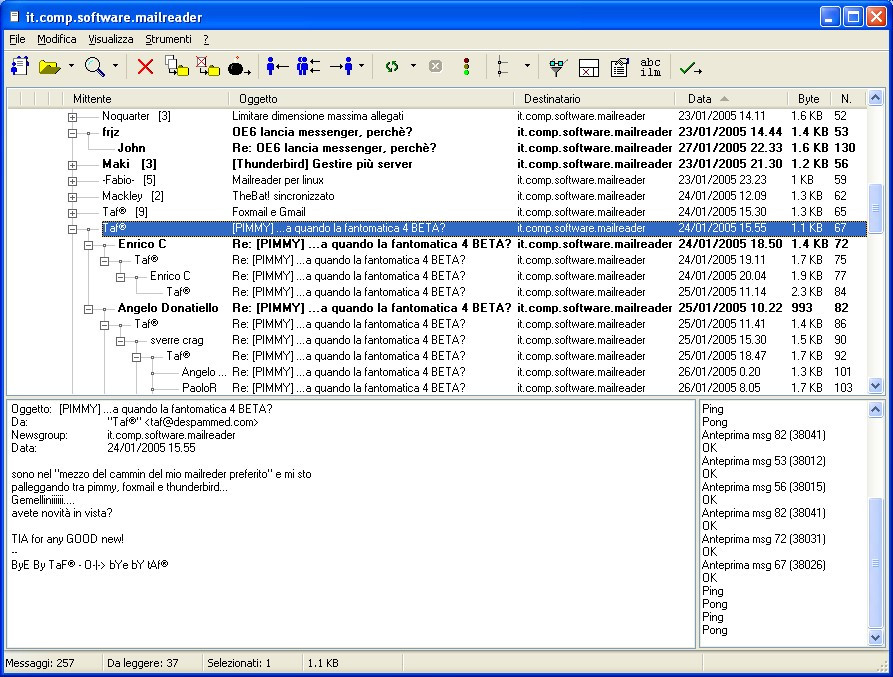893x677 pixels.
Task: Expand the Taf® [9] Foxmail e Gmail thread
Action: [72, 213]
